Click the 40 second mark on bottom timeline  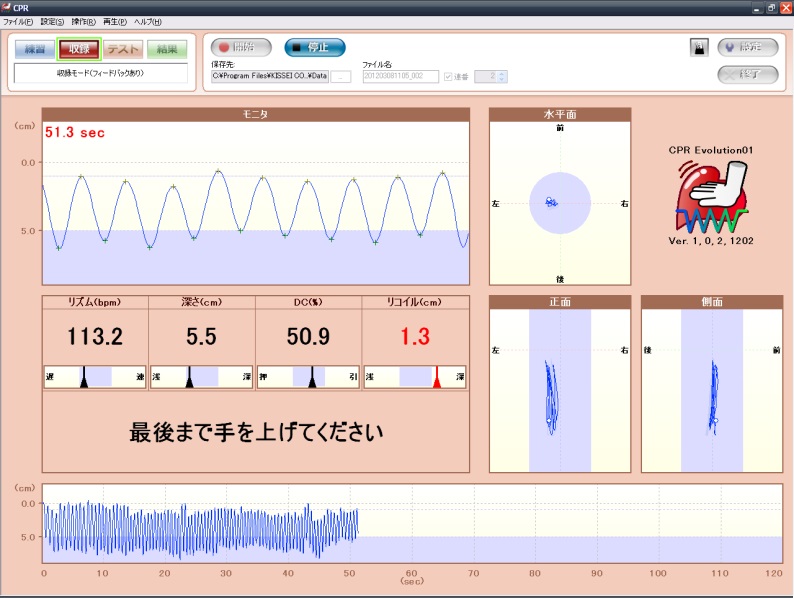288,573
